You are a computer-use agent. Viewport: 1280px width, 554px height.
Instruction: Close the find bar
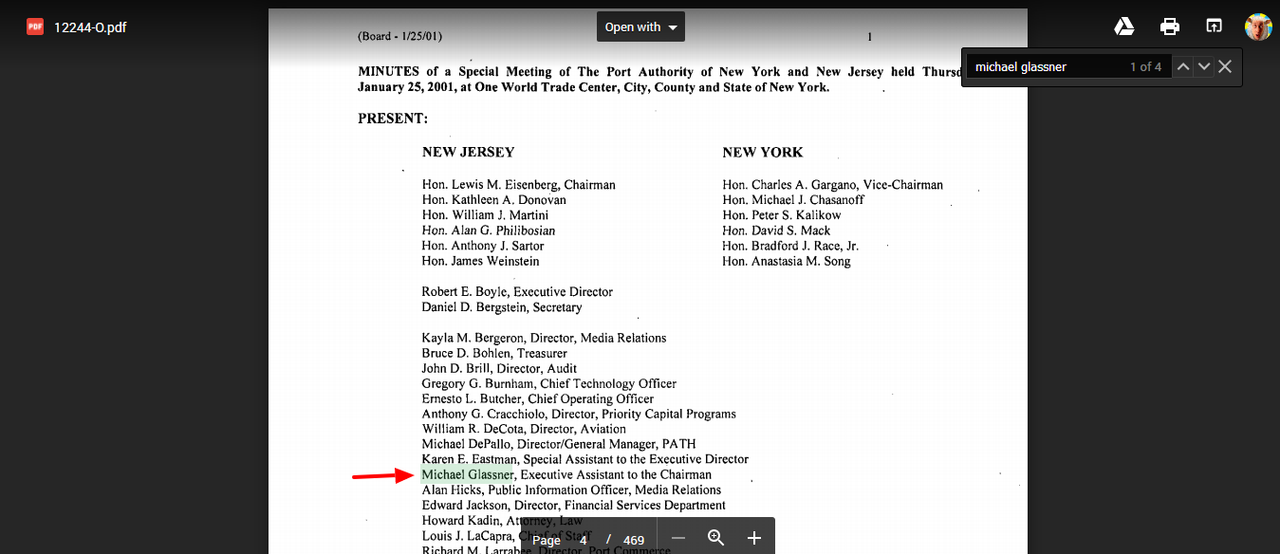(x=1225, y=67)
